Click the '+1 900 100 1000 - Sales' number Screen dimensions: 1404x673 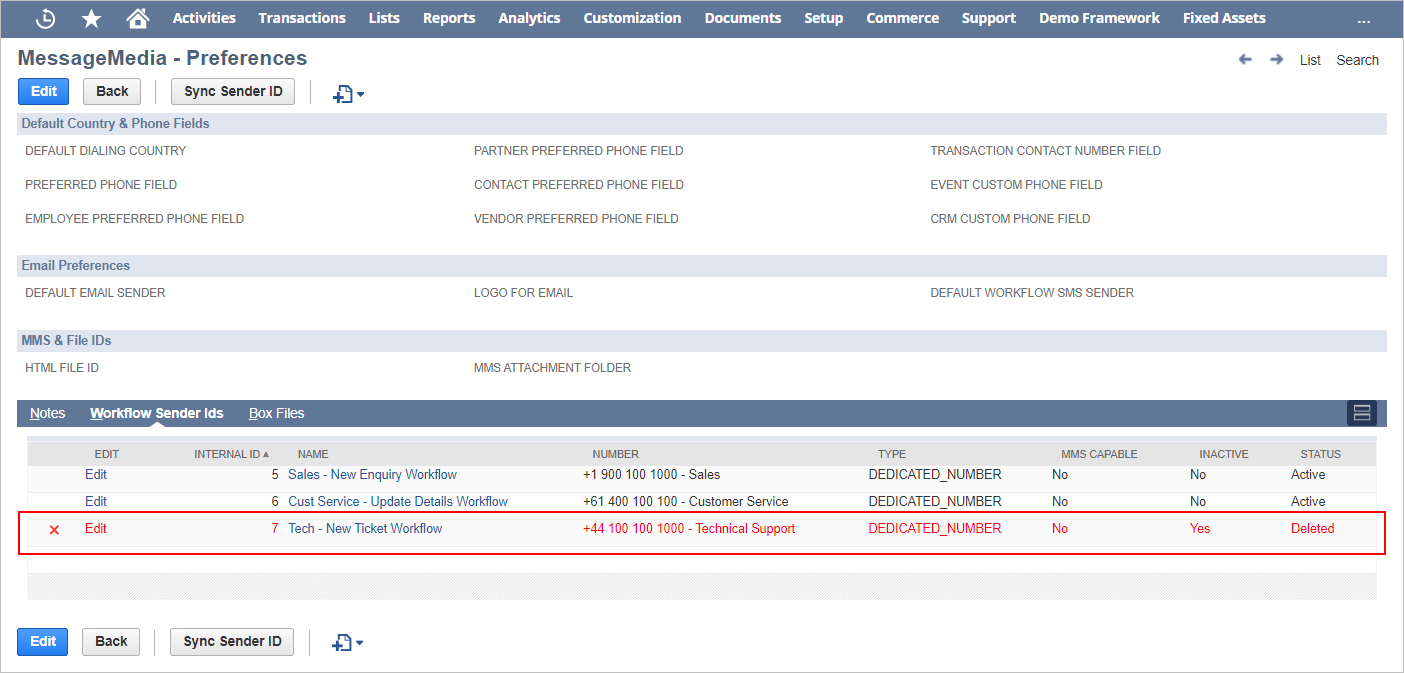click(651, 475)
